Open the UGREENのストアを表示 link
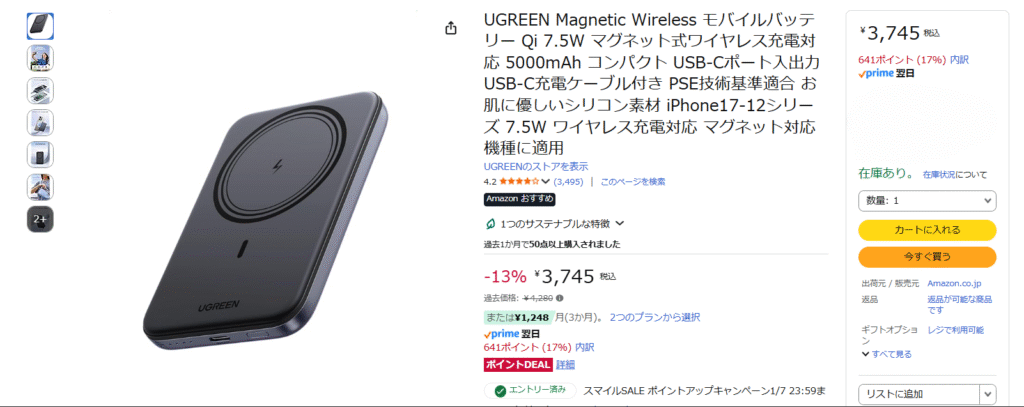The image size is (1024, 407). click(x=536, y=167)
